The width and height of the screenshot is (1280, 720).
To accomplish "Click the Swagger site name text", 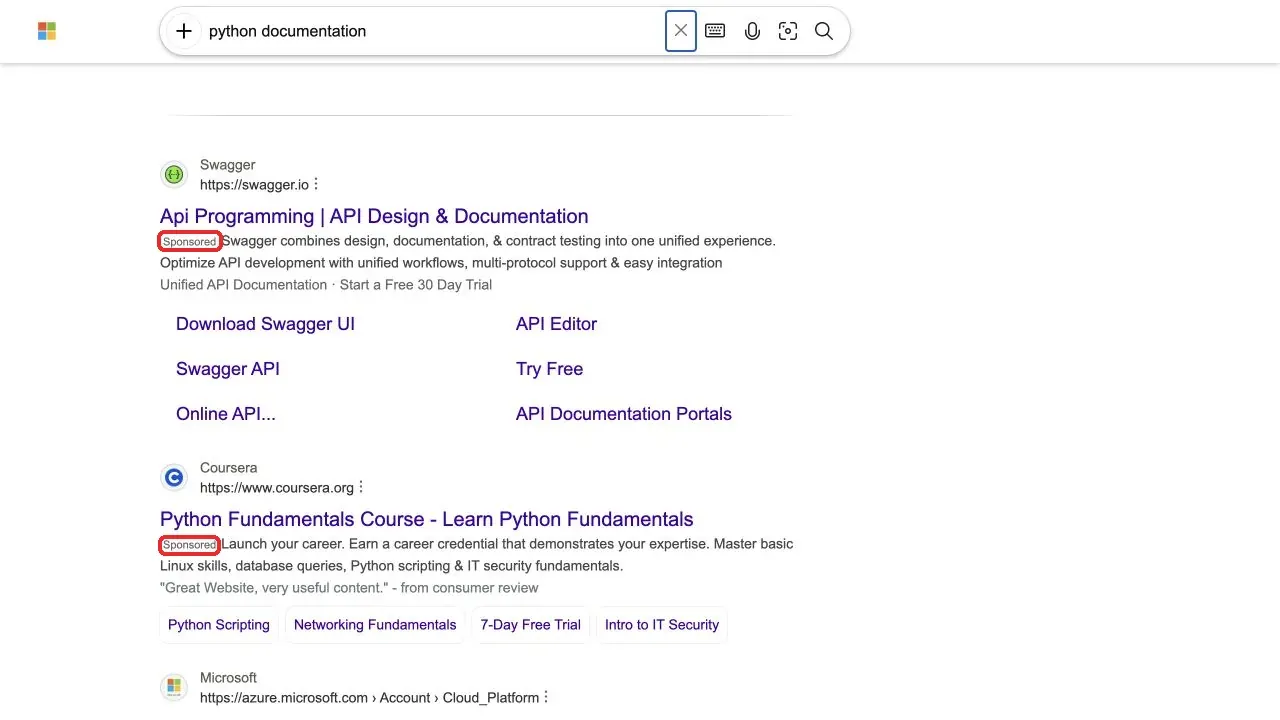I will pyautogui.click(x=228, y=165).
